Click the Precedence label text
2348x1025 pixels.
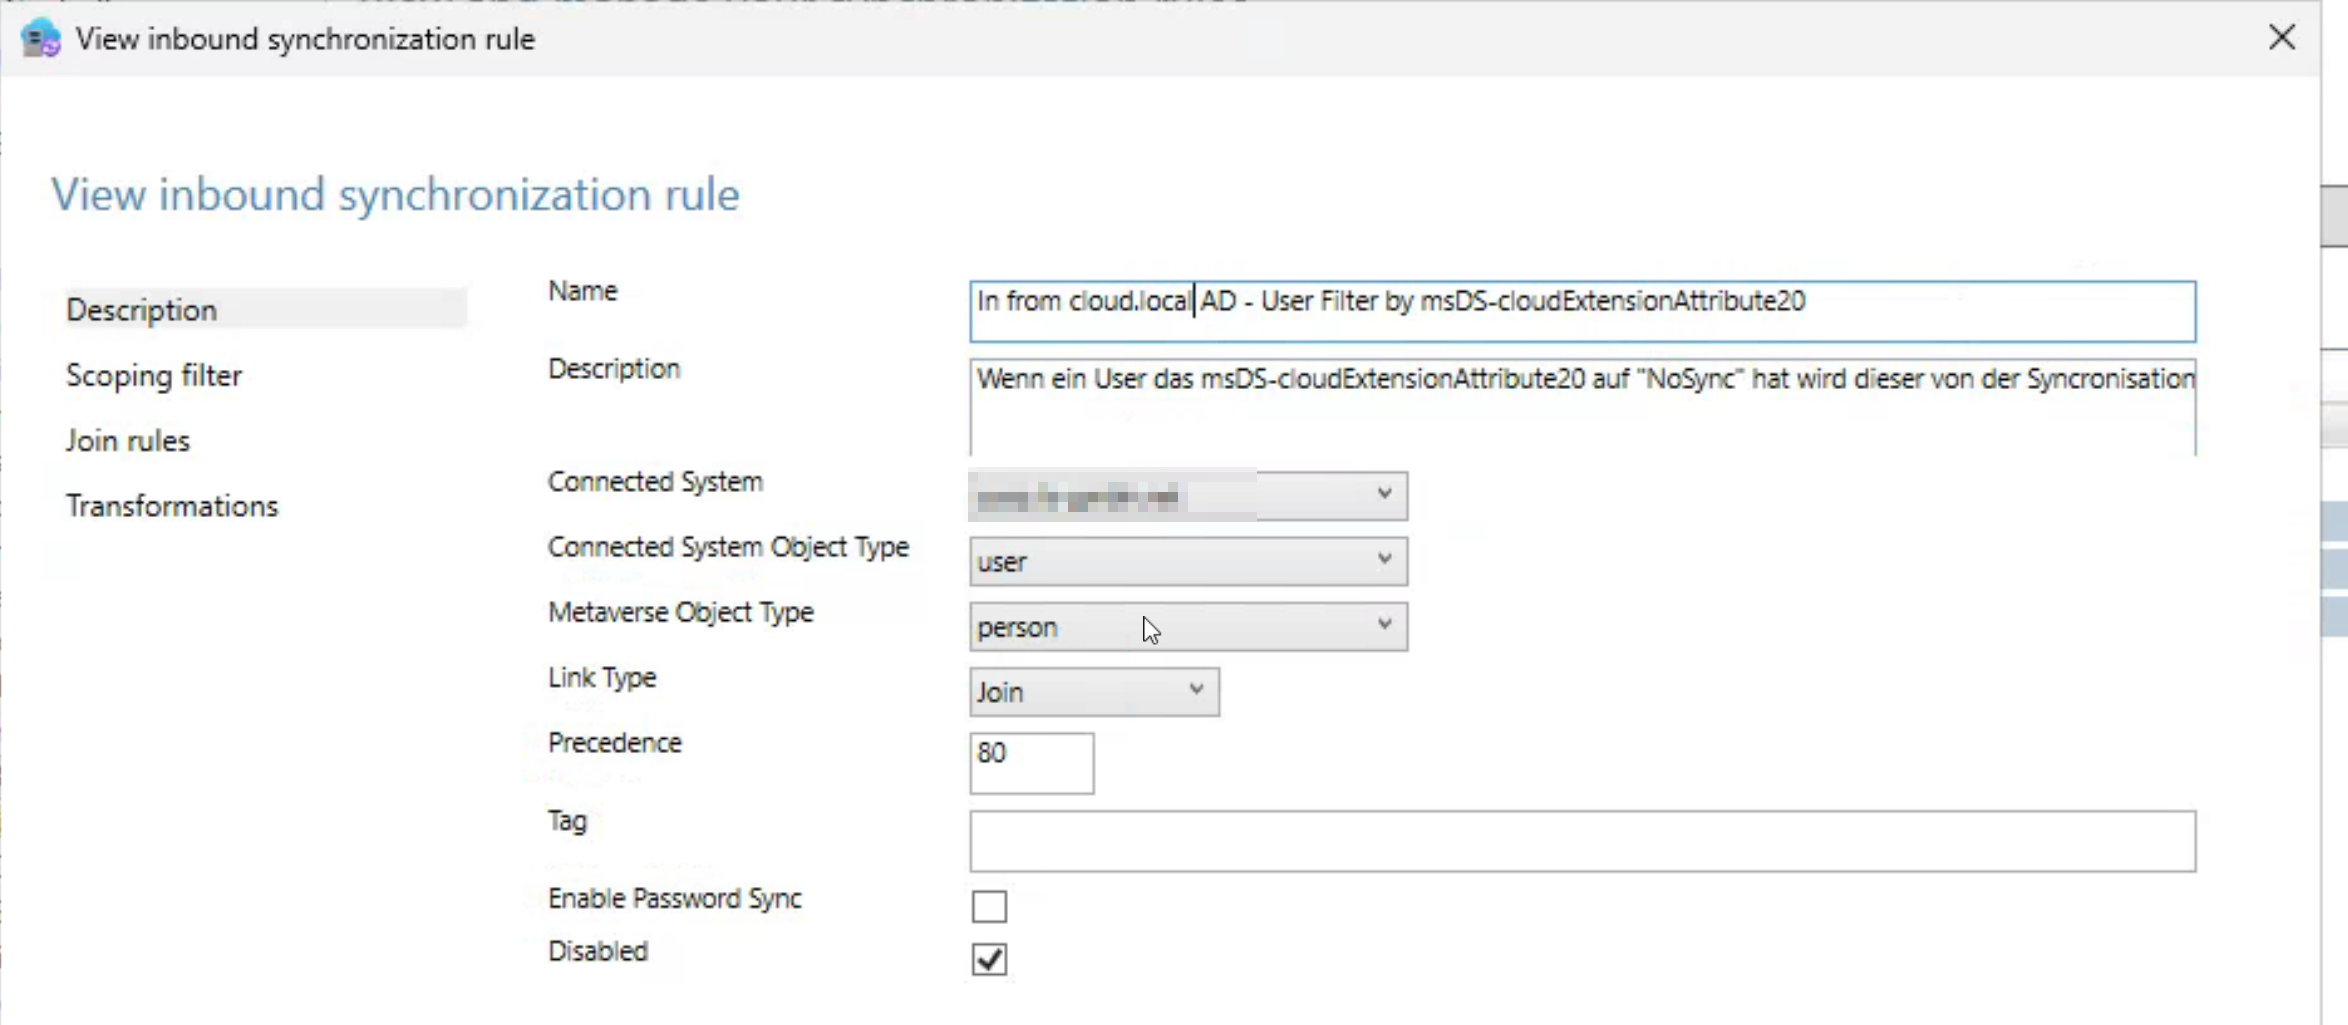pyautogui.click(x=614, y=743)
